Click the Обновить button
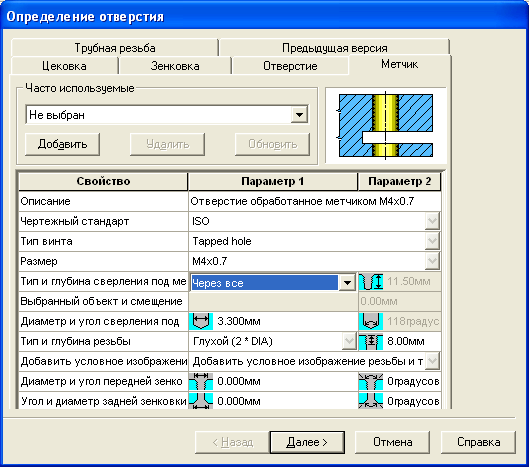The width and height of the screenshot is (529, 467). (273, 144)
